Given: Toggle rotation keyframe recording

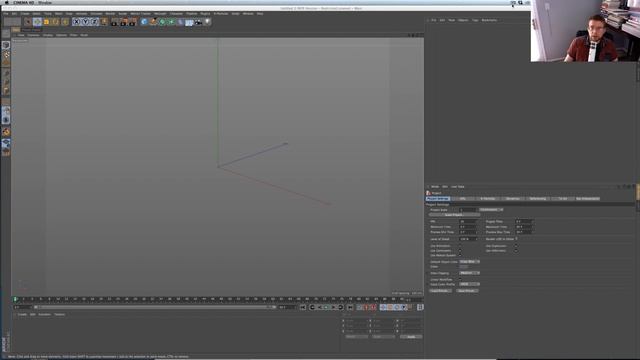Looking at the screenshot, I should [397, 307].
